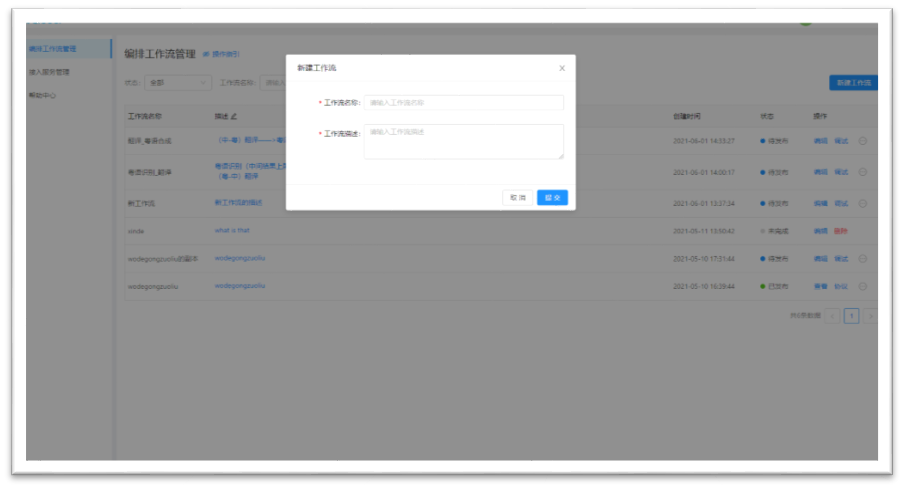This screenshot has width=904, height=489.
Task: Go to previous page arrow in pagination
Action: pyautogui.click(x=832, y=315)
